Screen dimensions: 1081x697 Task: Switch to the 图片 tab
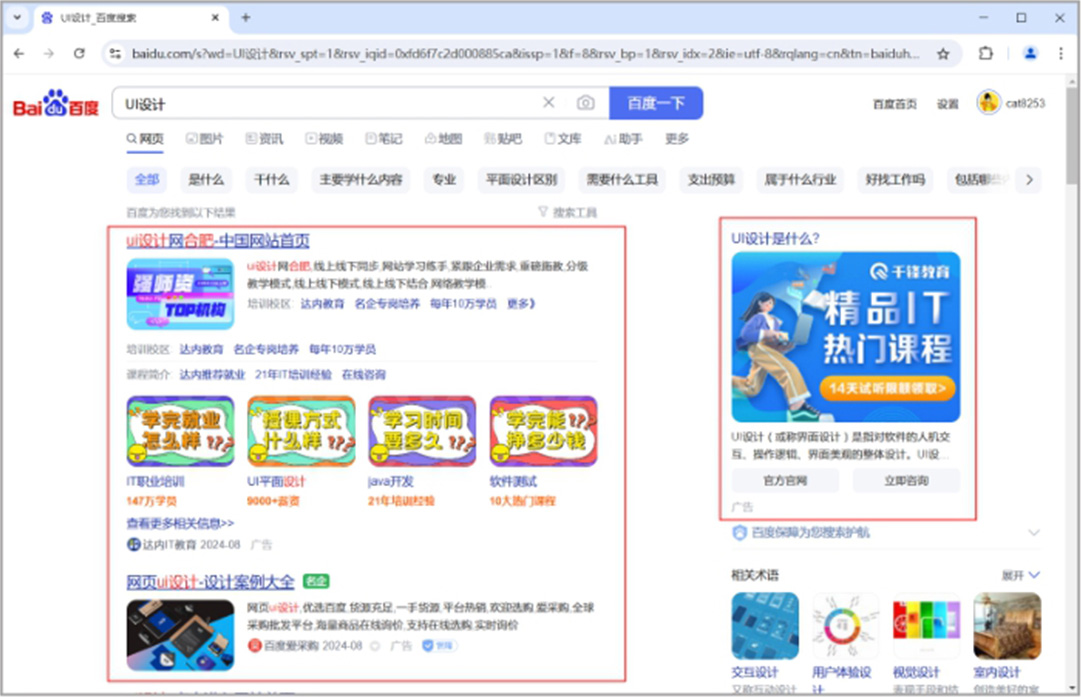(205, 139)
